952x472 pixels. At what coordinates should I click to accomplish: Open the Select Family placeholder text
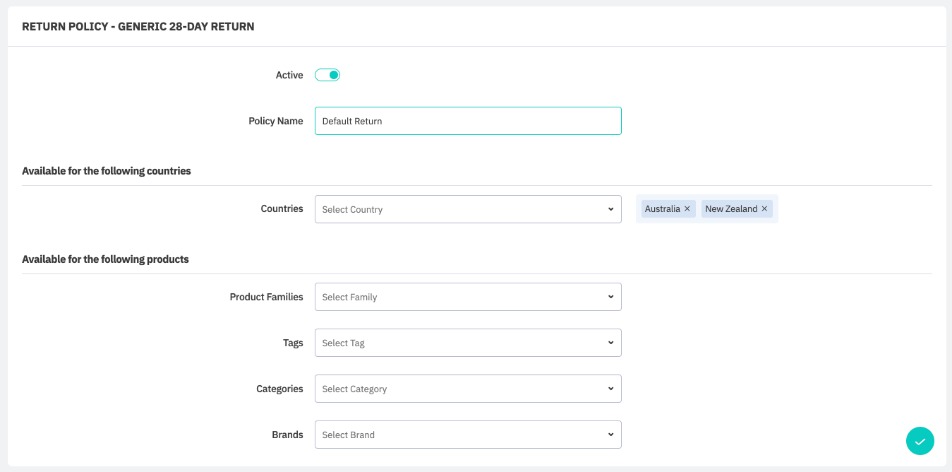349,297
